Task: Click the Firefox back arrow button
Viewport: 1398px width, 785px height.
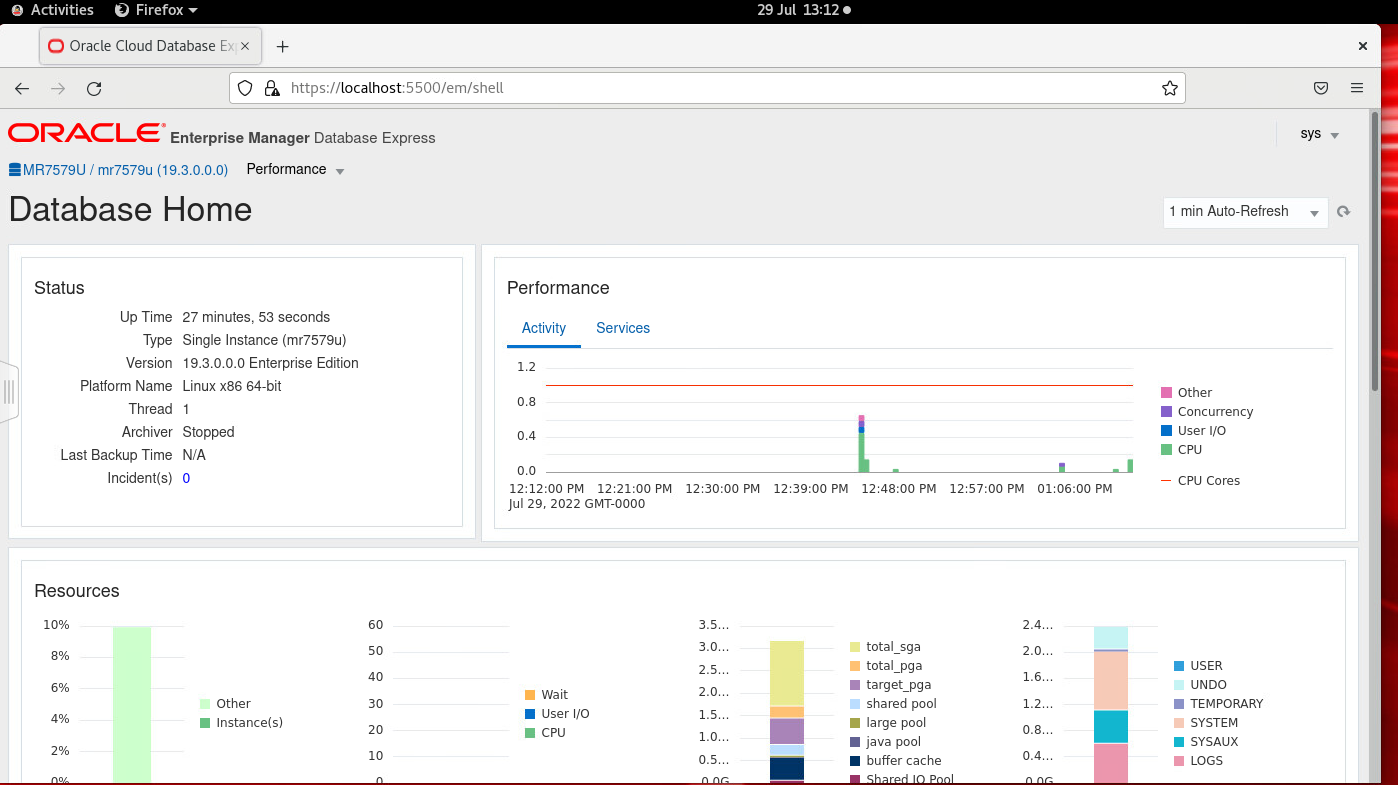Action: pos(22,88)
